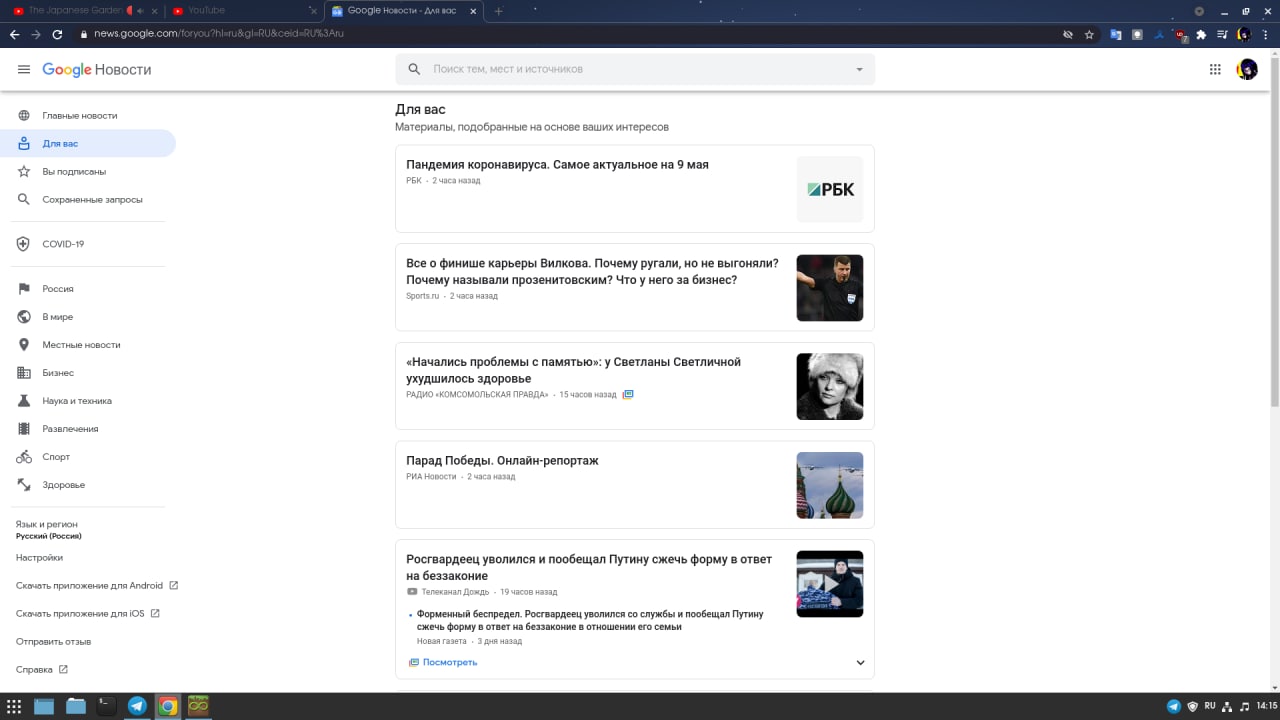Open Terminal from the taskbar
This screenshot has width=1280, height=720.
[106, 706]
